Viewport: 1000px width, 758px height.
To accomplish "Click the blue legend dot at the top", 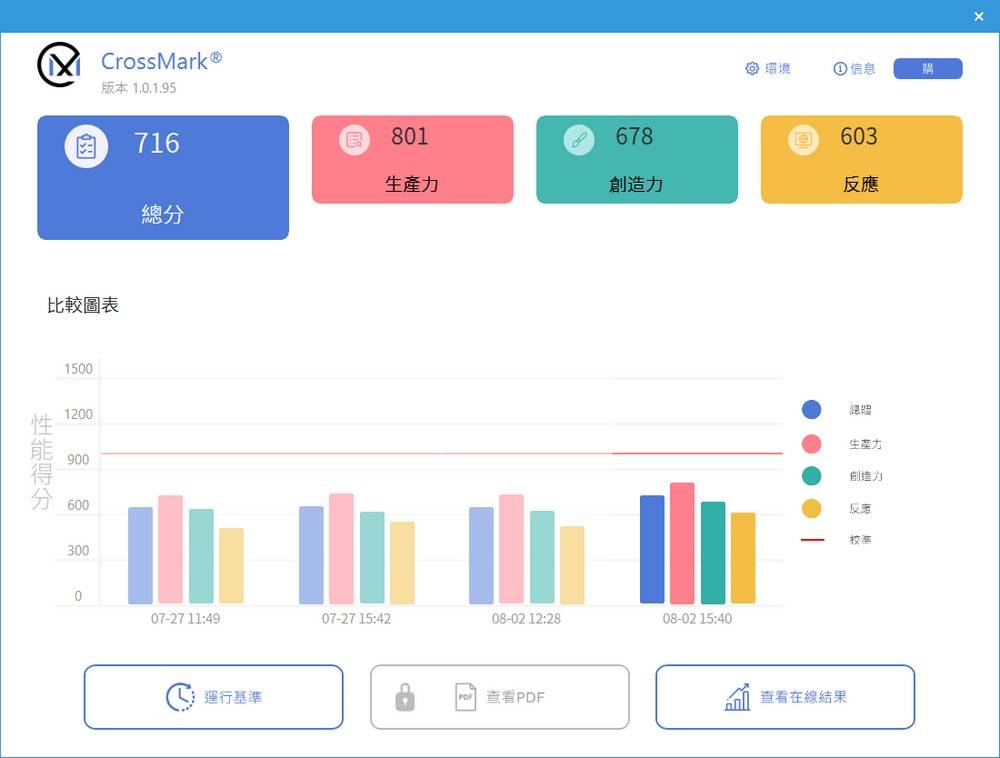I will (811, 409).
